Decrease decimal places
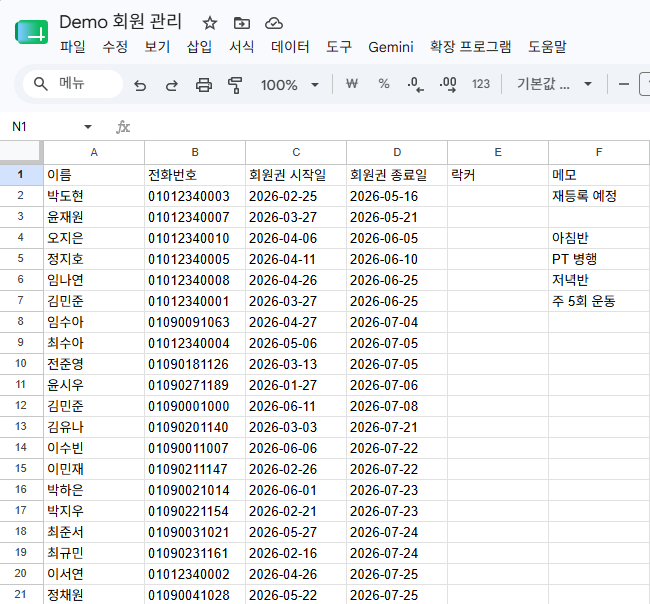Image resolution: width=650 pixels, height=604 pixels. (x=415, y=84)
